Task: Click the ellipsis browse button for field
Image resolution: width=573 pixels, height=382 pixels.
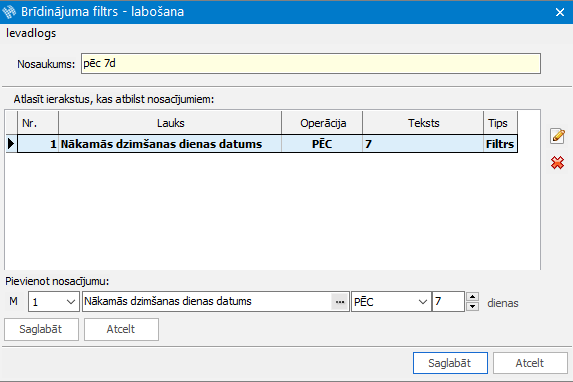Action: pyautogui.click(x=340, y=302)
